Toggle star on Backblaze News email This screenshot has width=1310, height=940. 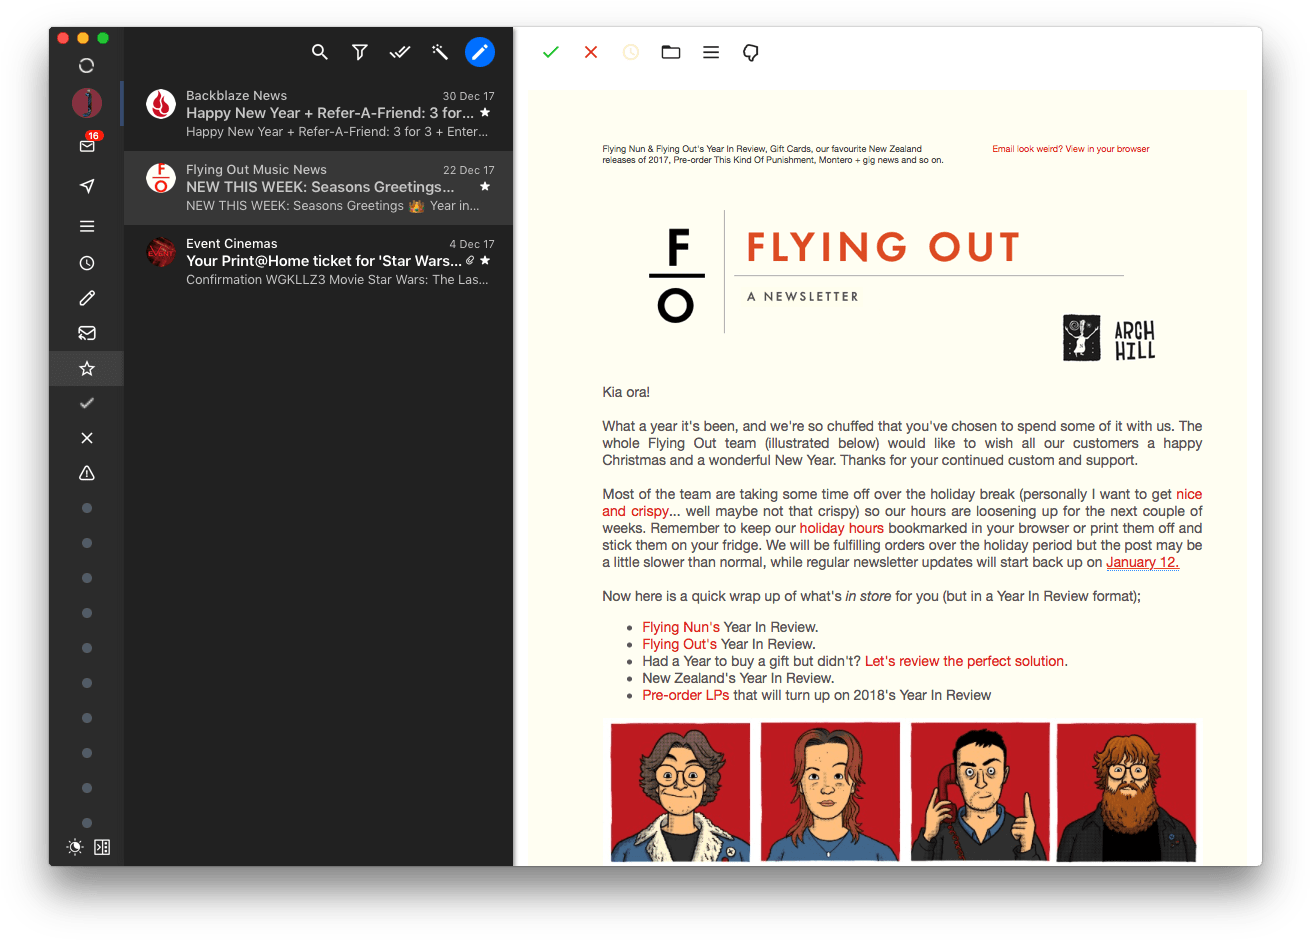click(485, 113)
